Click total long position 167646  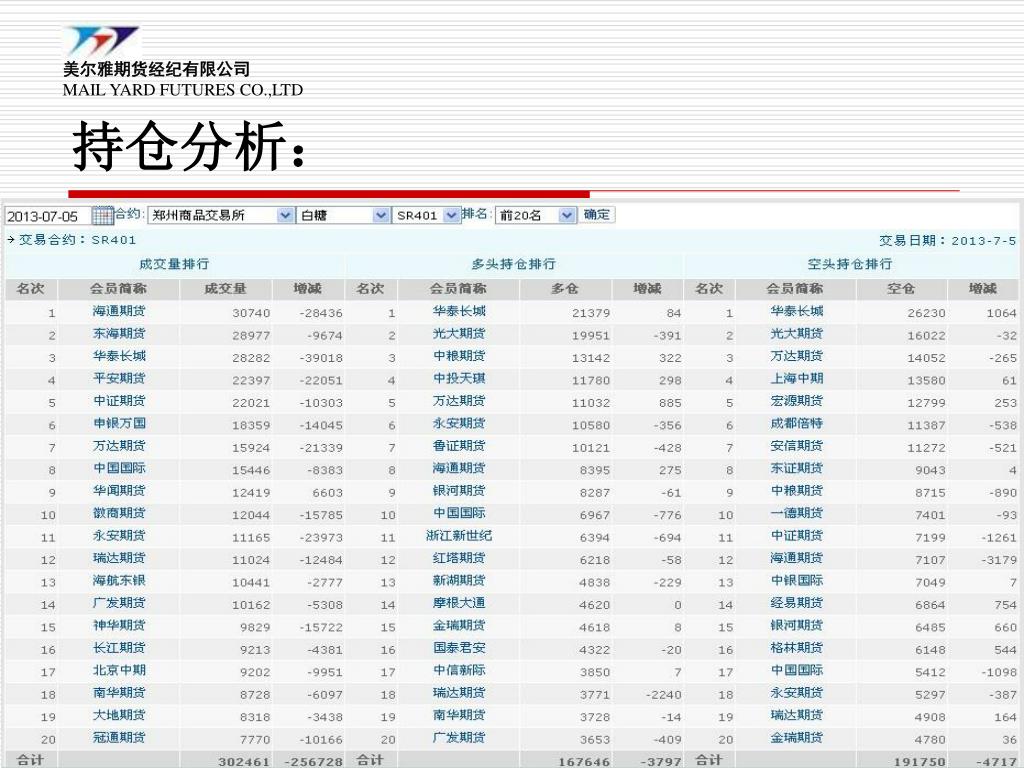(584, 762)
